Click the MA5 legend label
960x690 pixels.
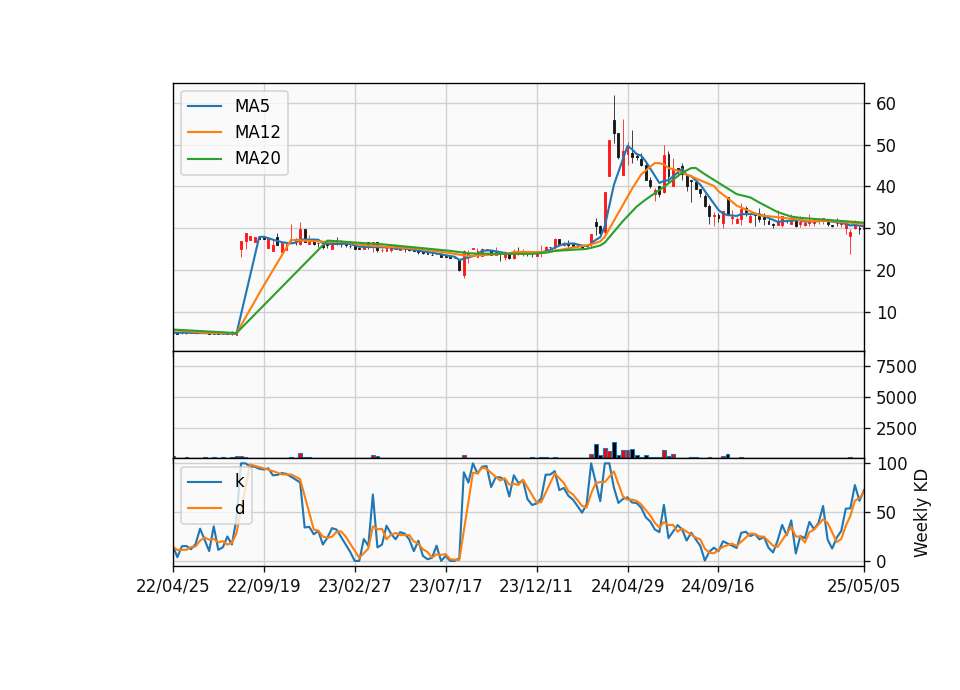coord(252,106)
